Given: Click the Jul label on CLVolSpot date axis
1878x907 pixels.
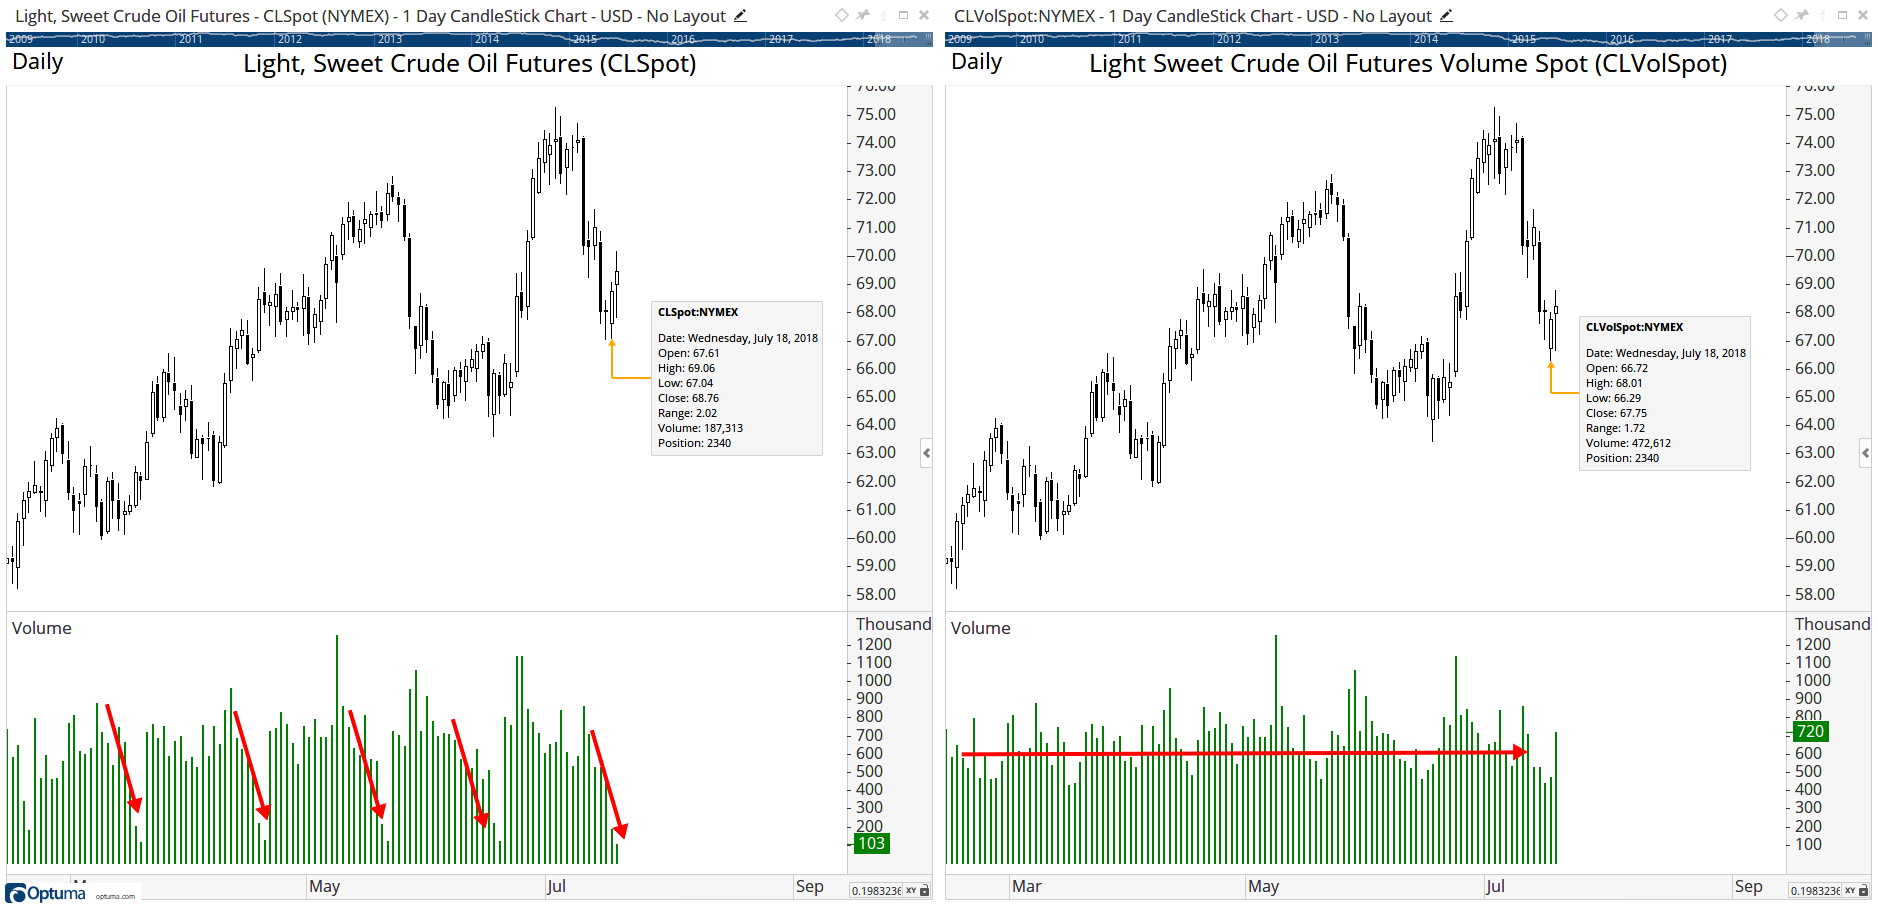Looking at the screenshot, I should pyautogui.click(x=1495, y=886).
